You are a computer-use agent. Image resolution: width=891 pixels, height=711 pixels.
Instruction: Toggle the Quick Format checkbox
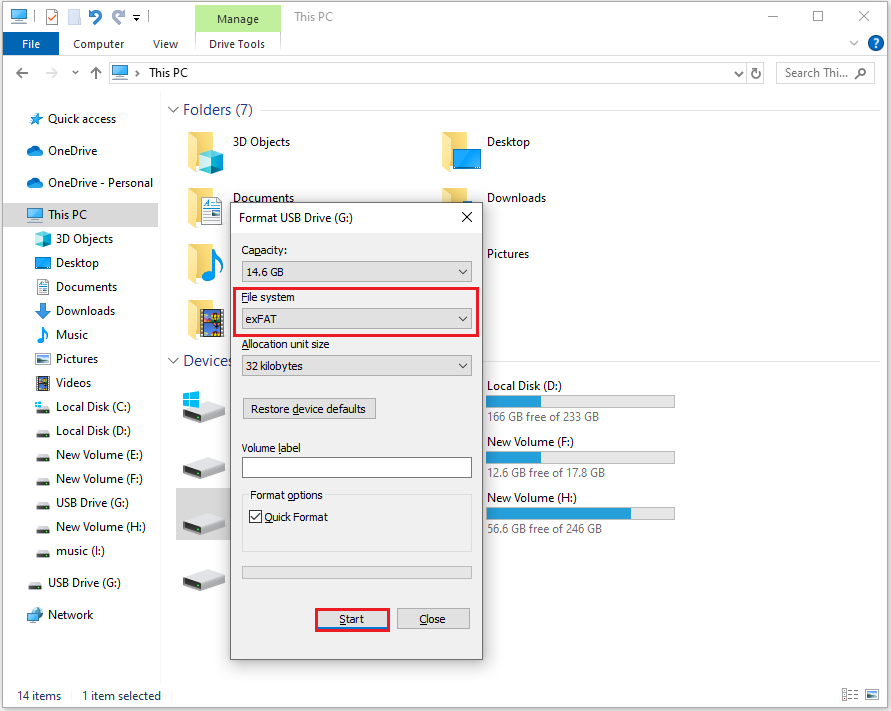(x=256, y=517)
